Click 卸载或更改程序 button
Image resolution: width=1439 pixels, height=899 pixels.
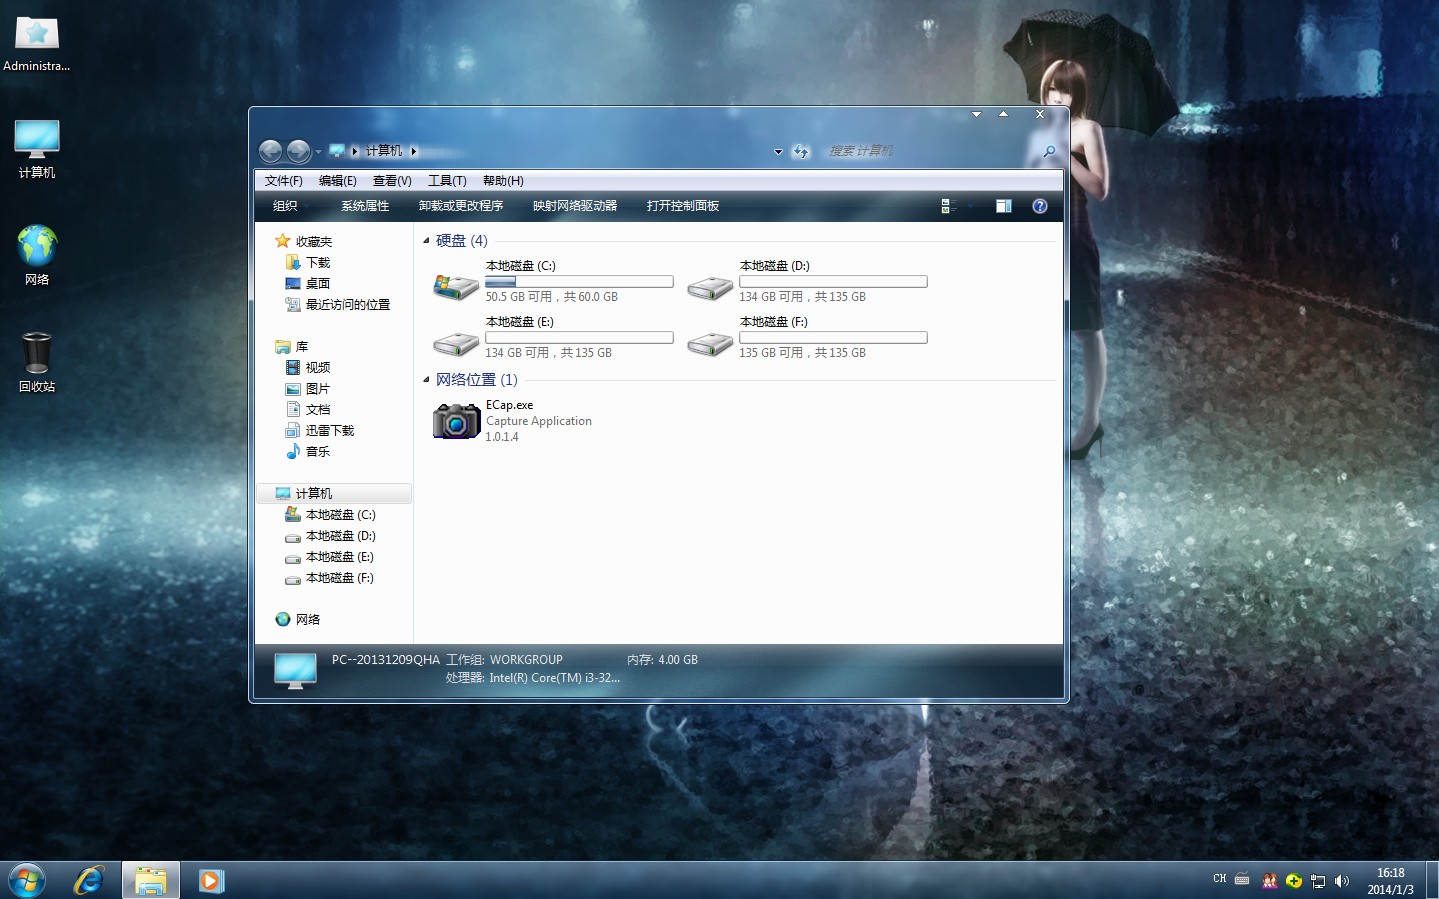click(461, 206)
